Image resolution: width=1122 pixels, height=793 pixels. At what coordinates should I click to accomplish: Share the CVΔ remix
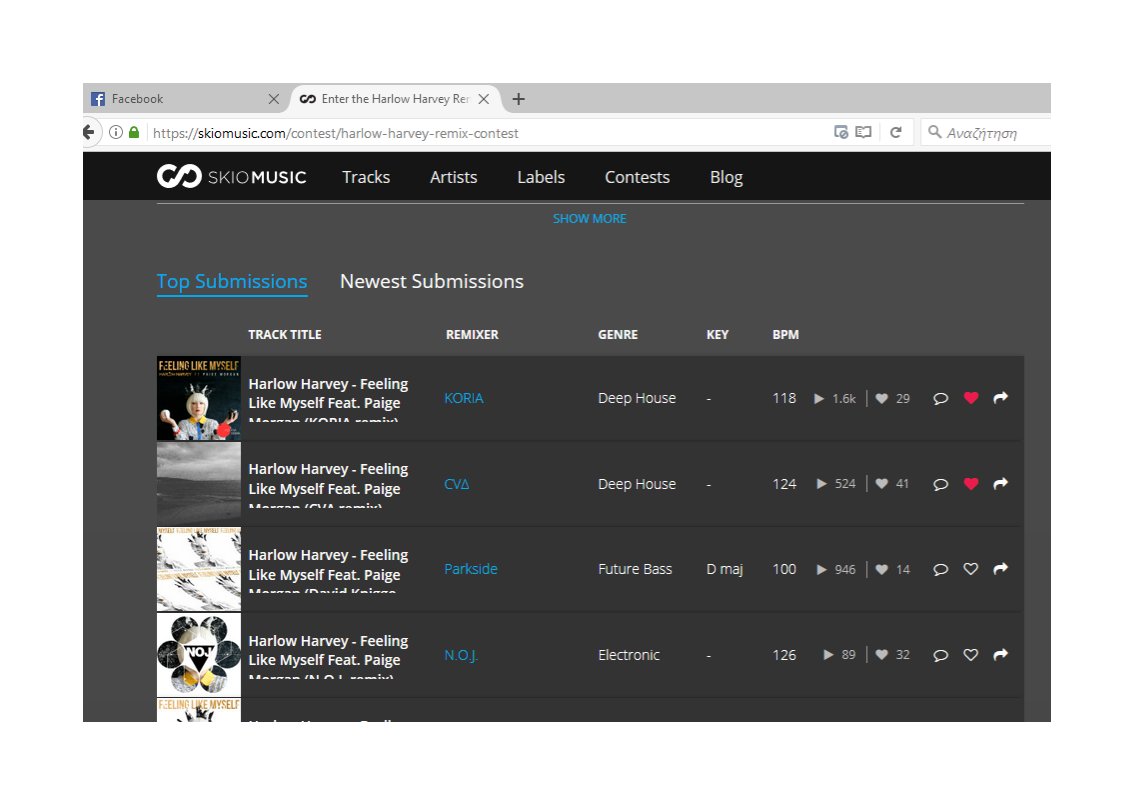tap(1000, 483)
